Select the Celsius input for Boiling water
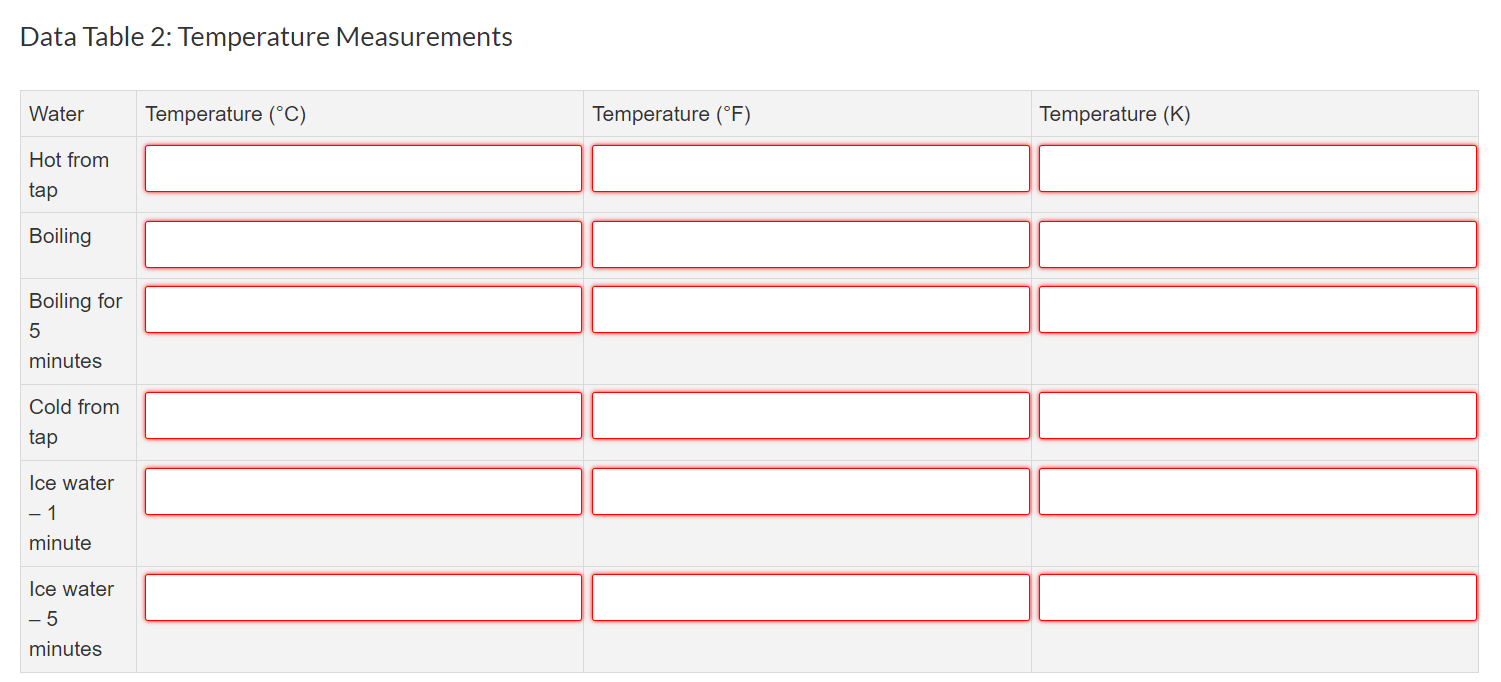 363,244
